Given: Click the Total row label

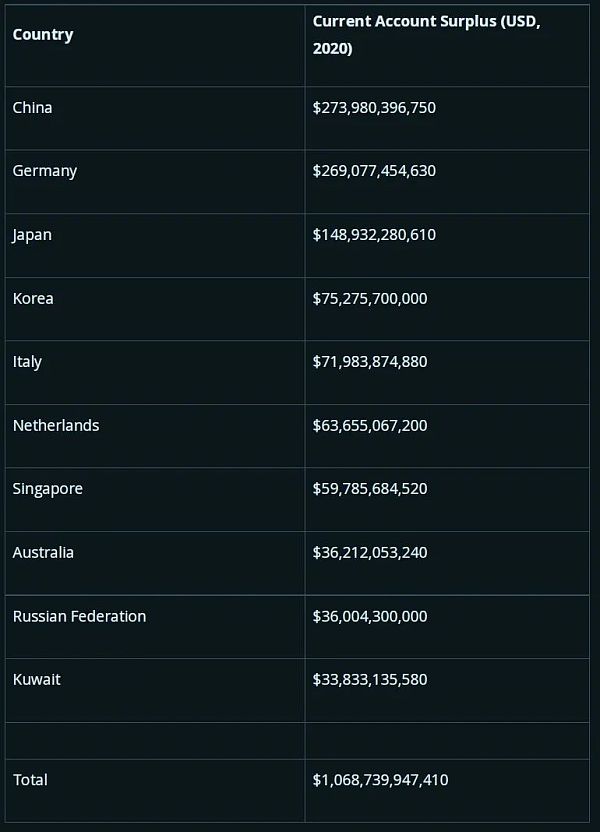Looking at the screenshot, I should [x=30, y=779].
